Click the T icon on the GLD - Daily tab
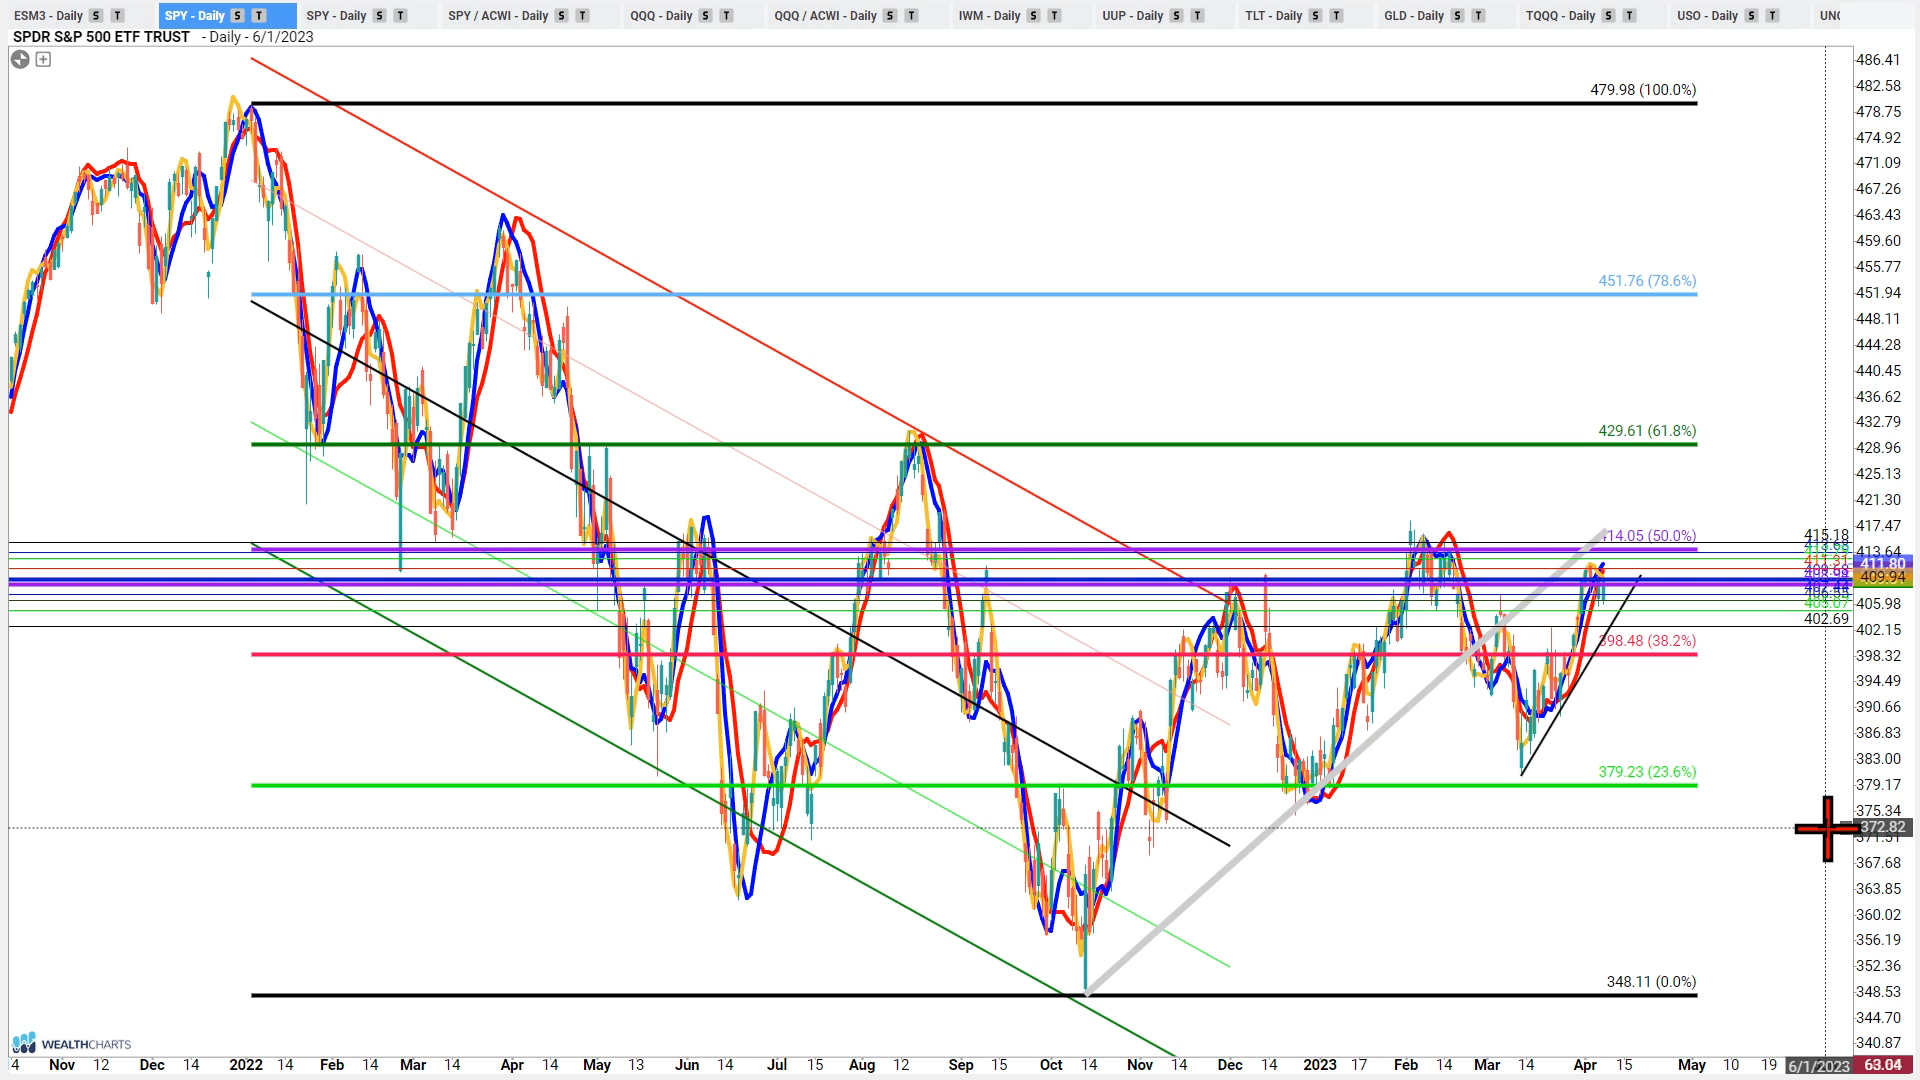Screen dimensions: 1920x1080 point(1478,16)
